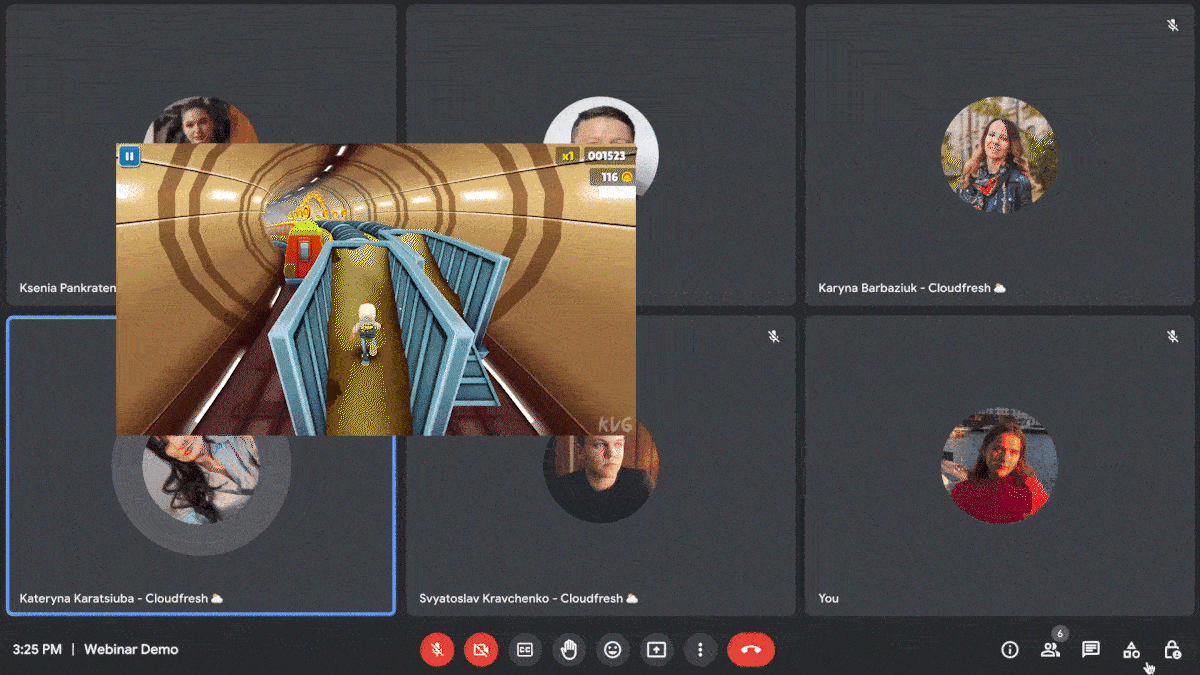Open the chat with everyone panel
The height and width of the screenshot is (675, 1200).
1091,650
